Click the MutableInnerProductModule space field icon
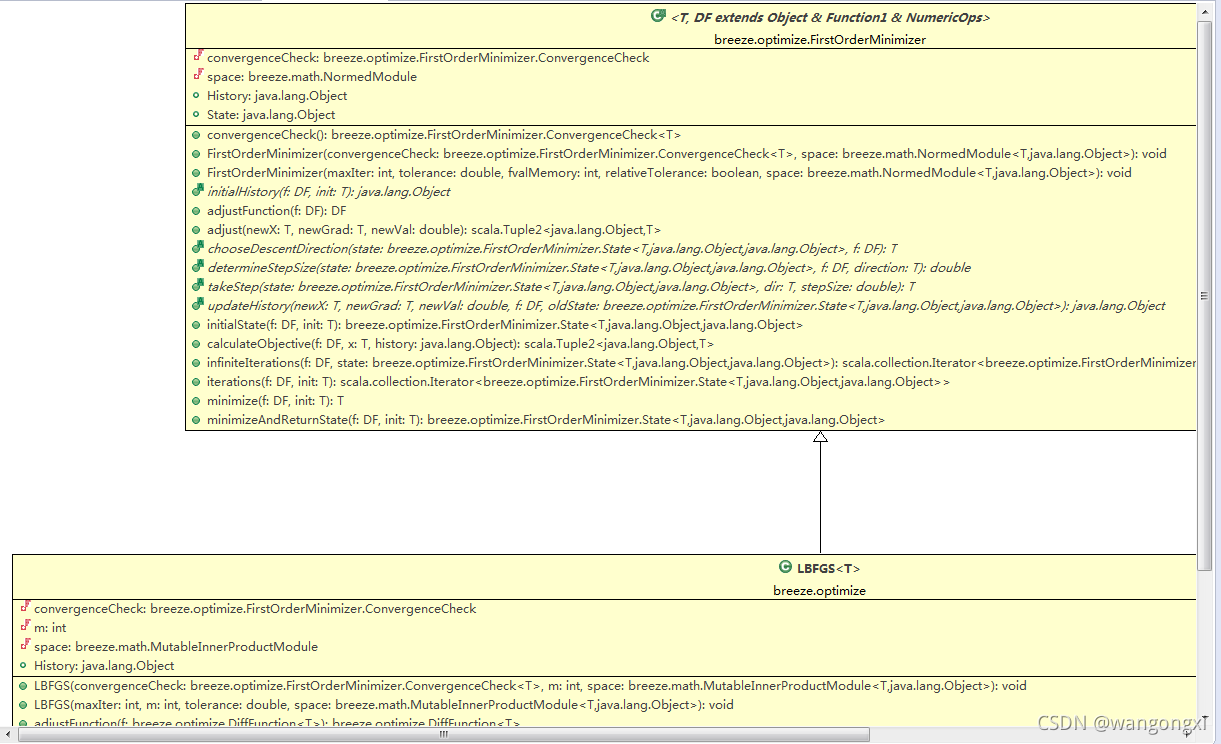The width and height of the screenshot is (1221, 744). [x=24, y=646]
